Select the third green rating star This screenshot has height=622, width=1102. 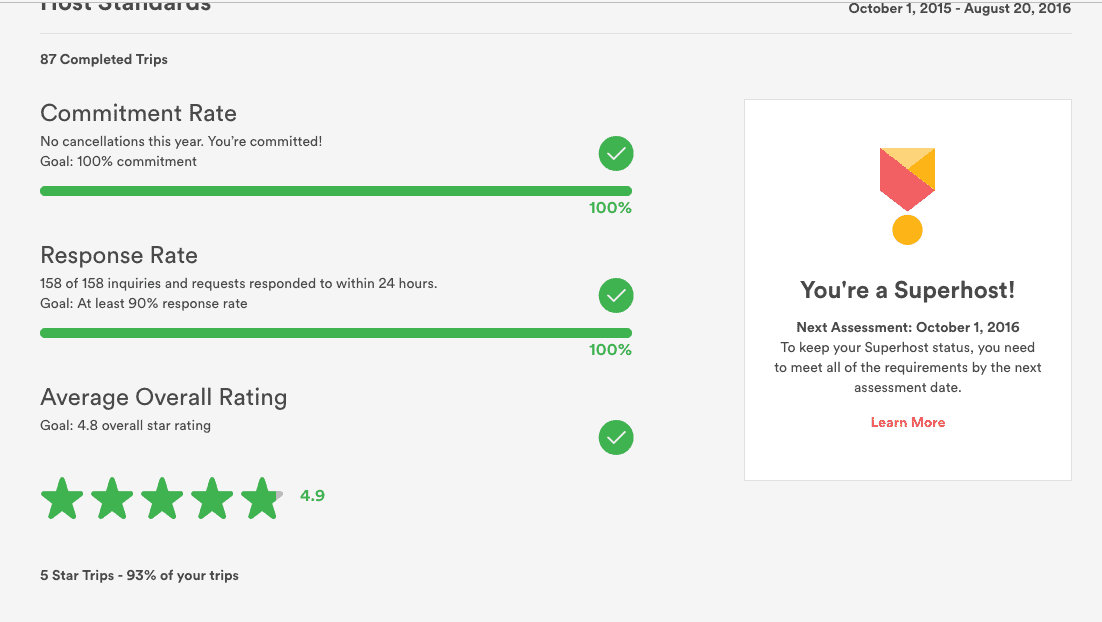tap(162, 498)
